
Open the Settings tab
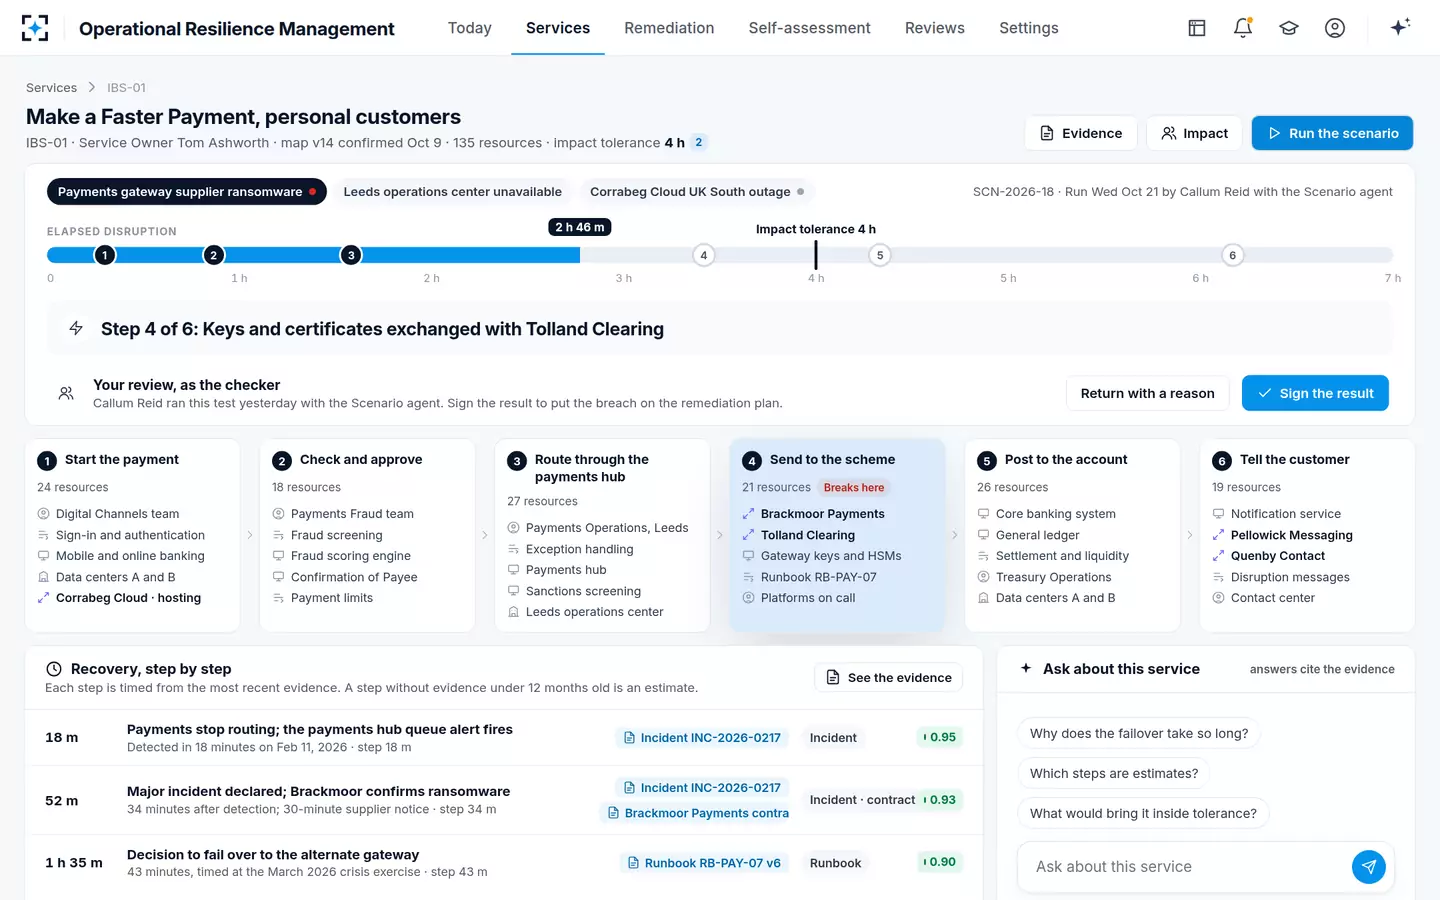(1029, 28)
